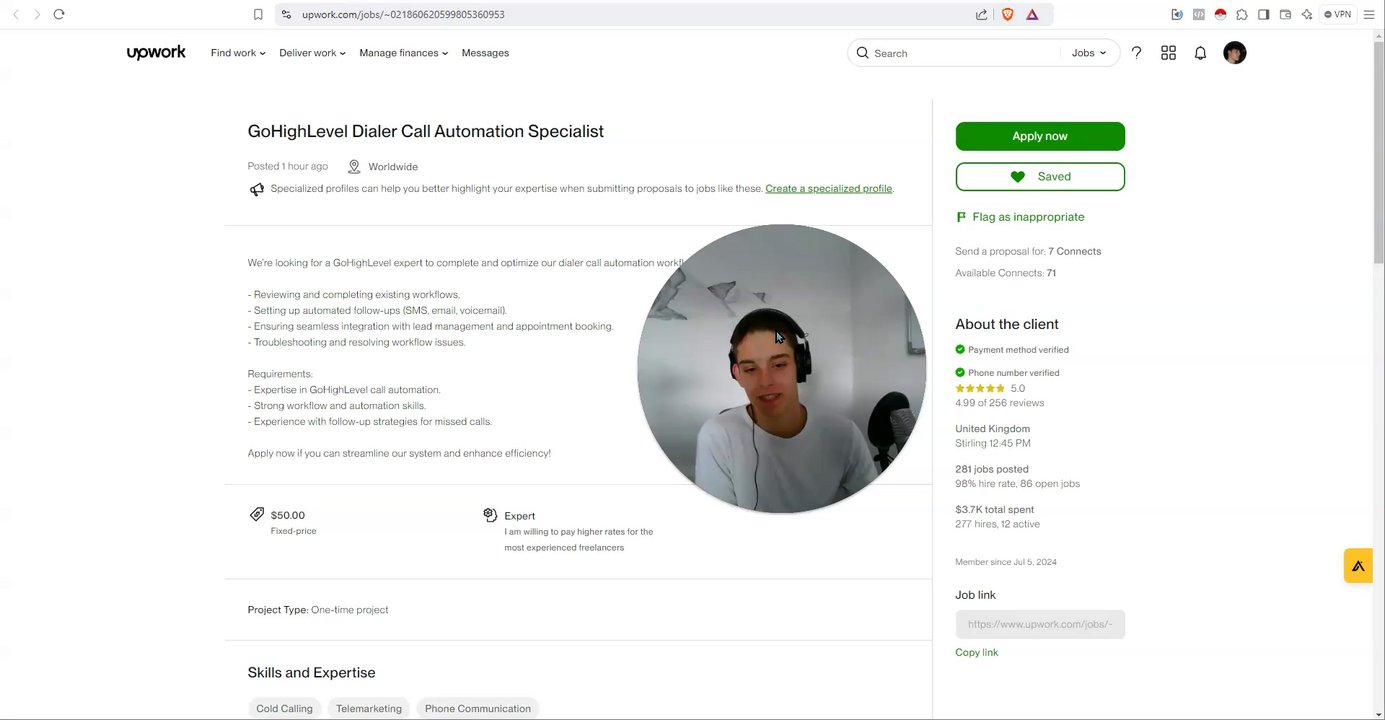
Task: Click the job title heading
Action: 426,131
